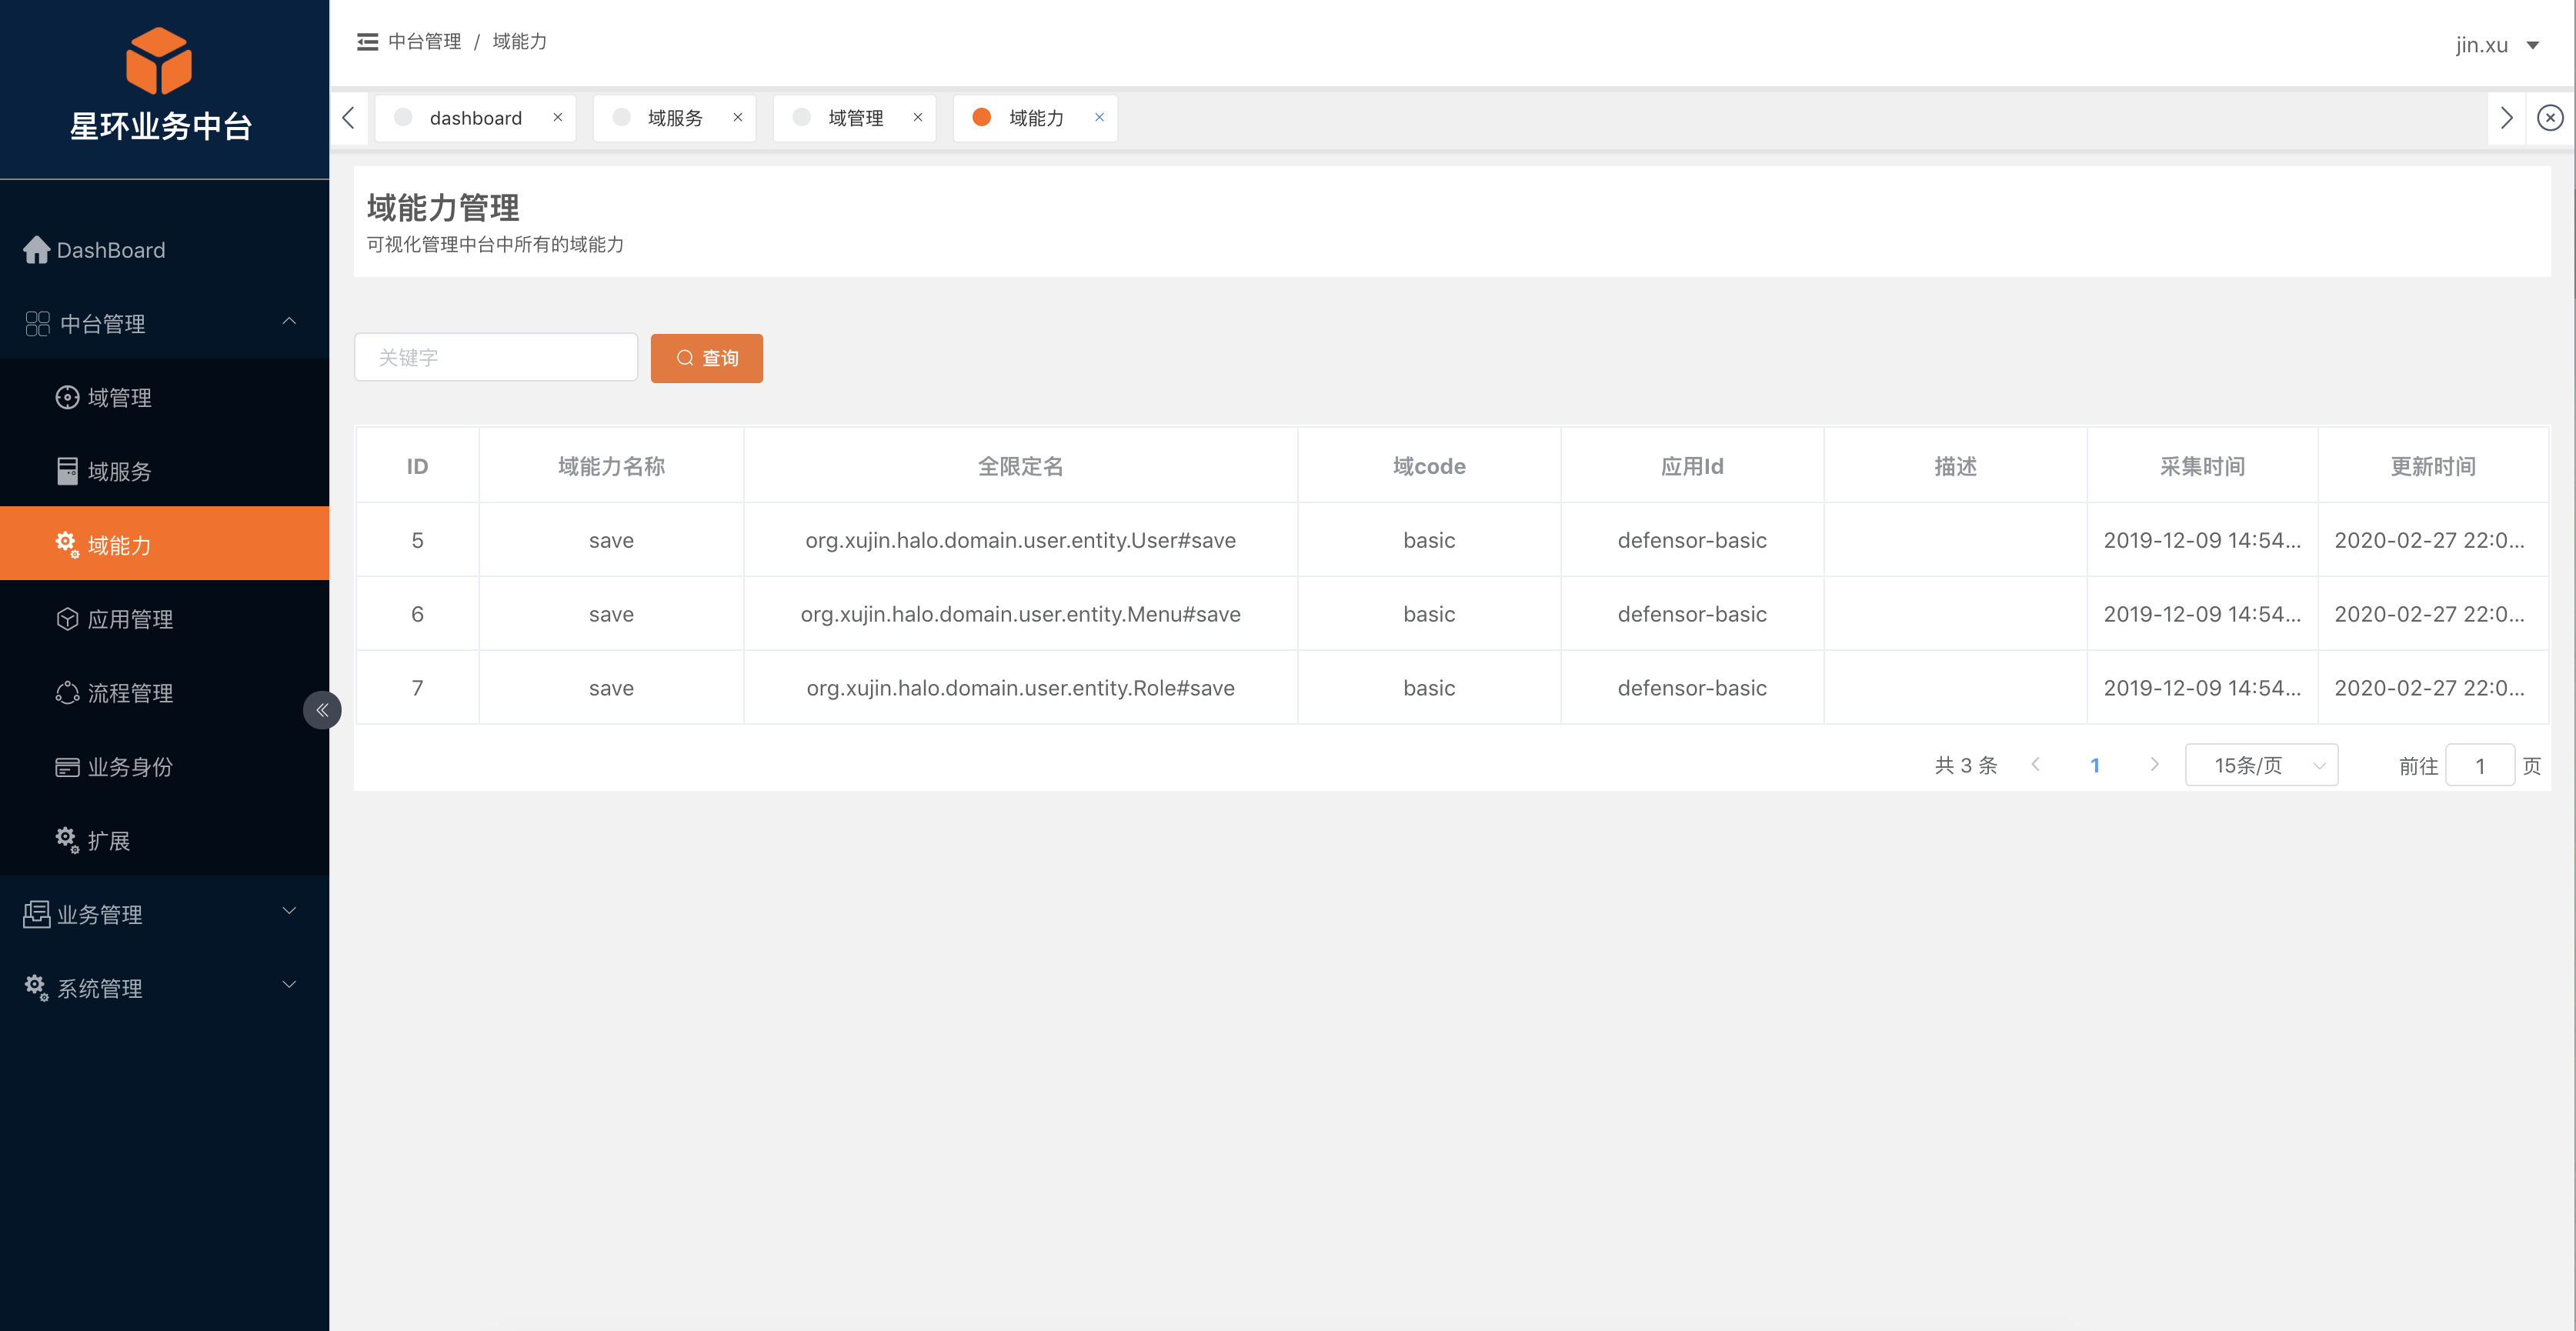
Task: Open 流程管理 in sidebar menu
Action: 164,693
